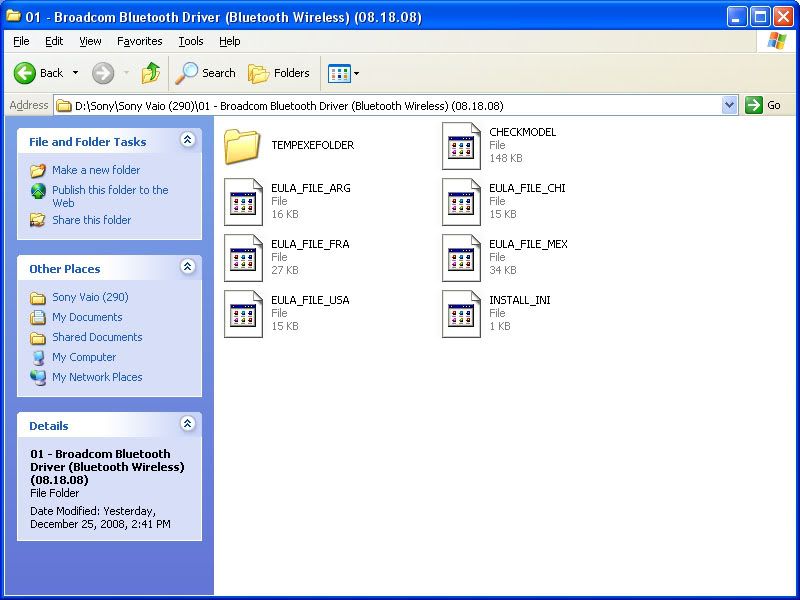Open the Search tool in toolbar

coord(206,73)
